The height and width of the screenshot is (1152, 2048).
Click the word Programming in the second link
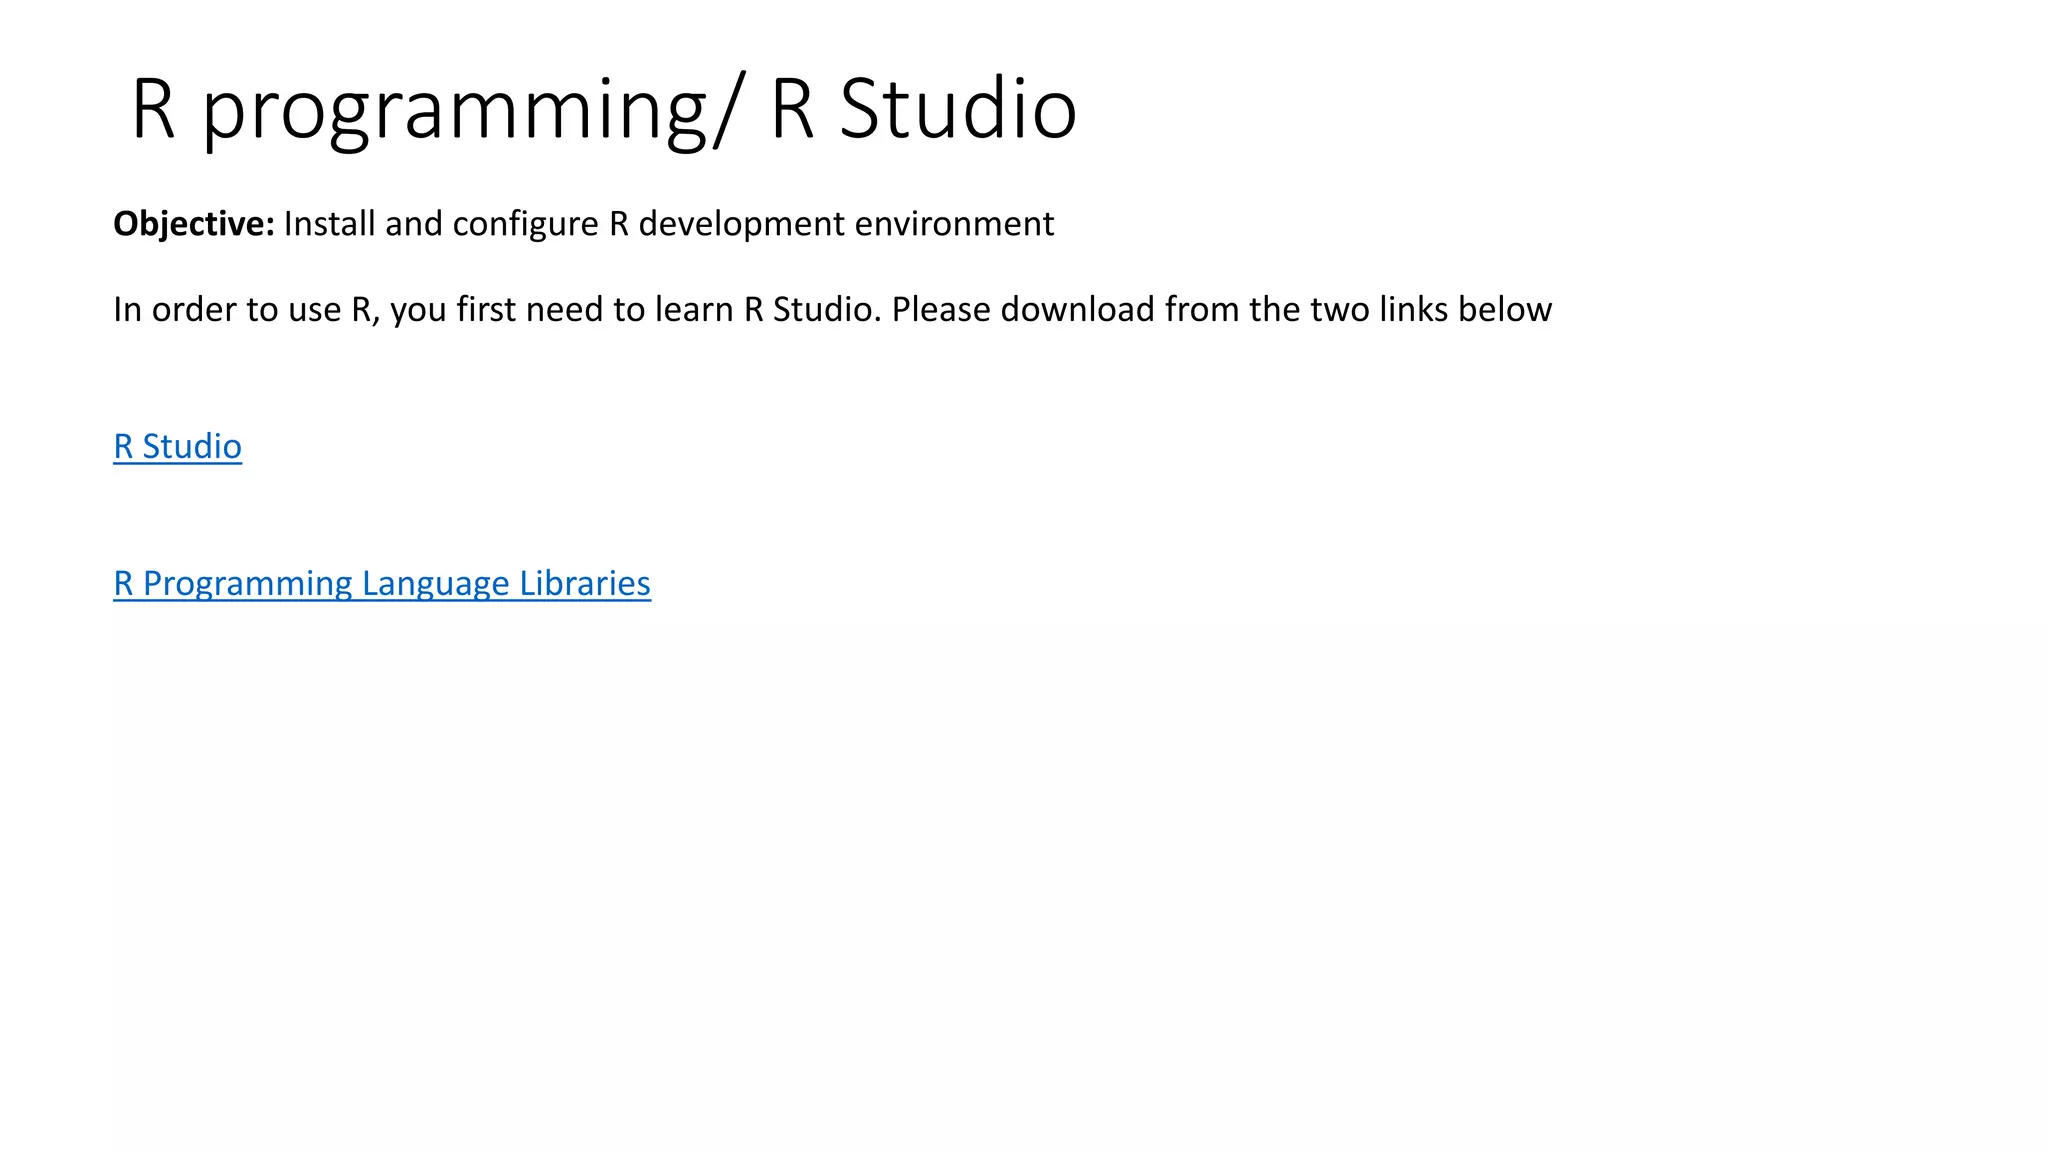[x=247, y=584]
